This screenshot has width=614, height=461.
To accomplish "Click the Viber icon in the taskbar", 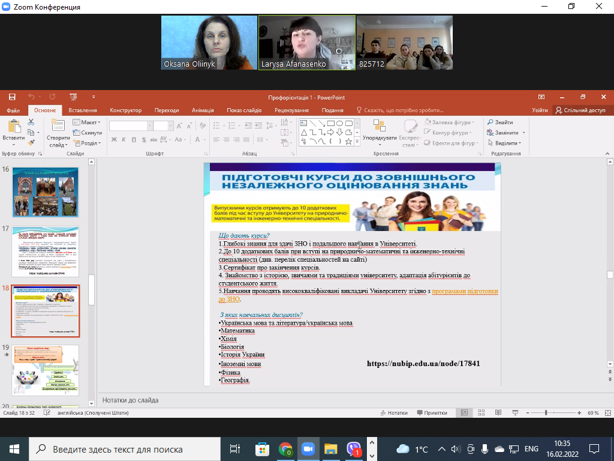I will tap(353, 450).
